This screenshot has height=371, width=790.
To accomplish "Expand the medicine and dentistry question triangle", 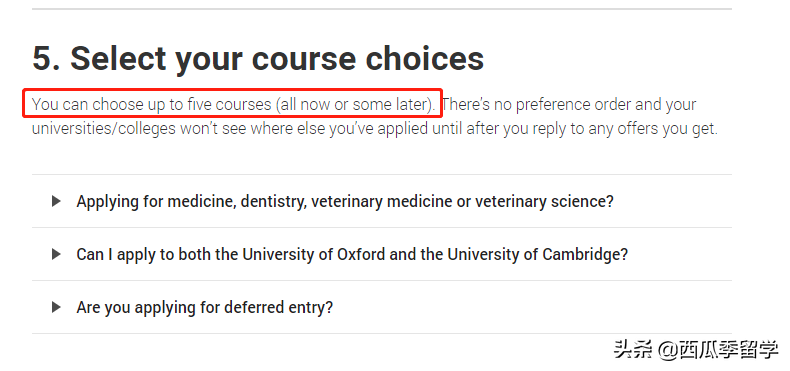I will 56,202.
